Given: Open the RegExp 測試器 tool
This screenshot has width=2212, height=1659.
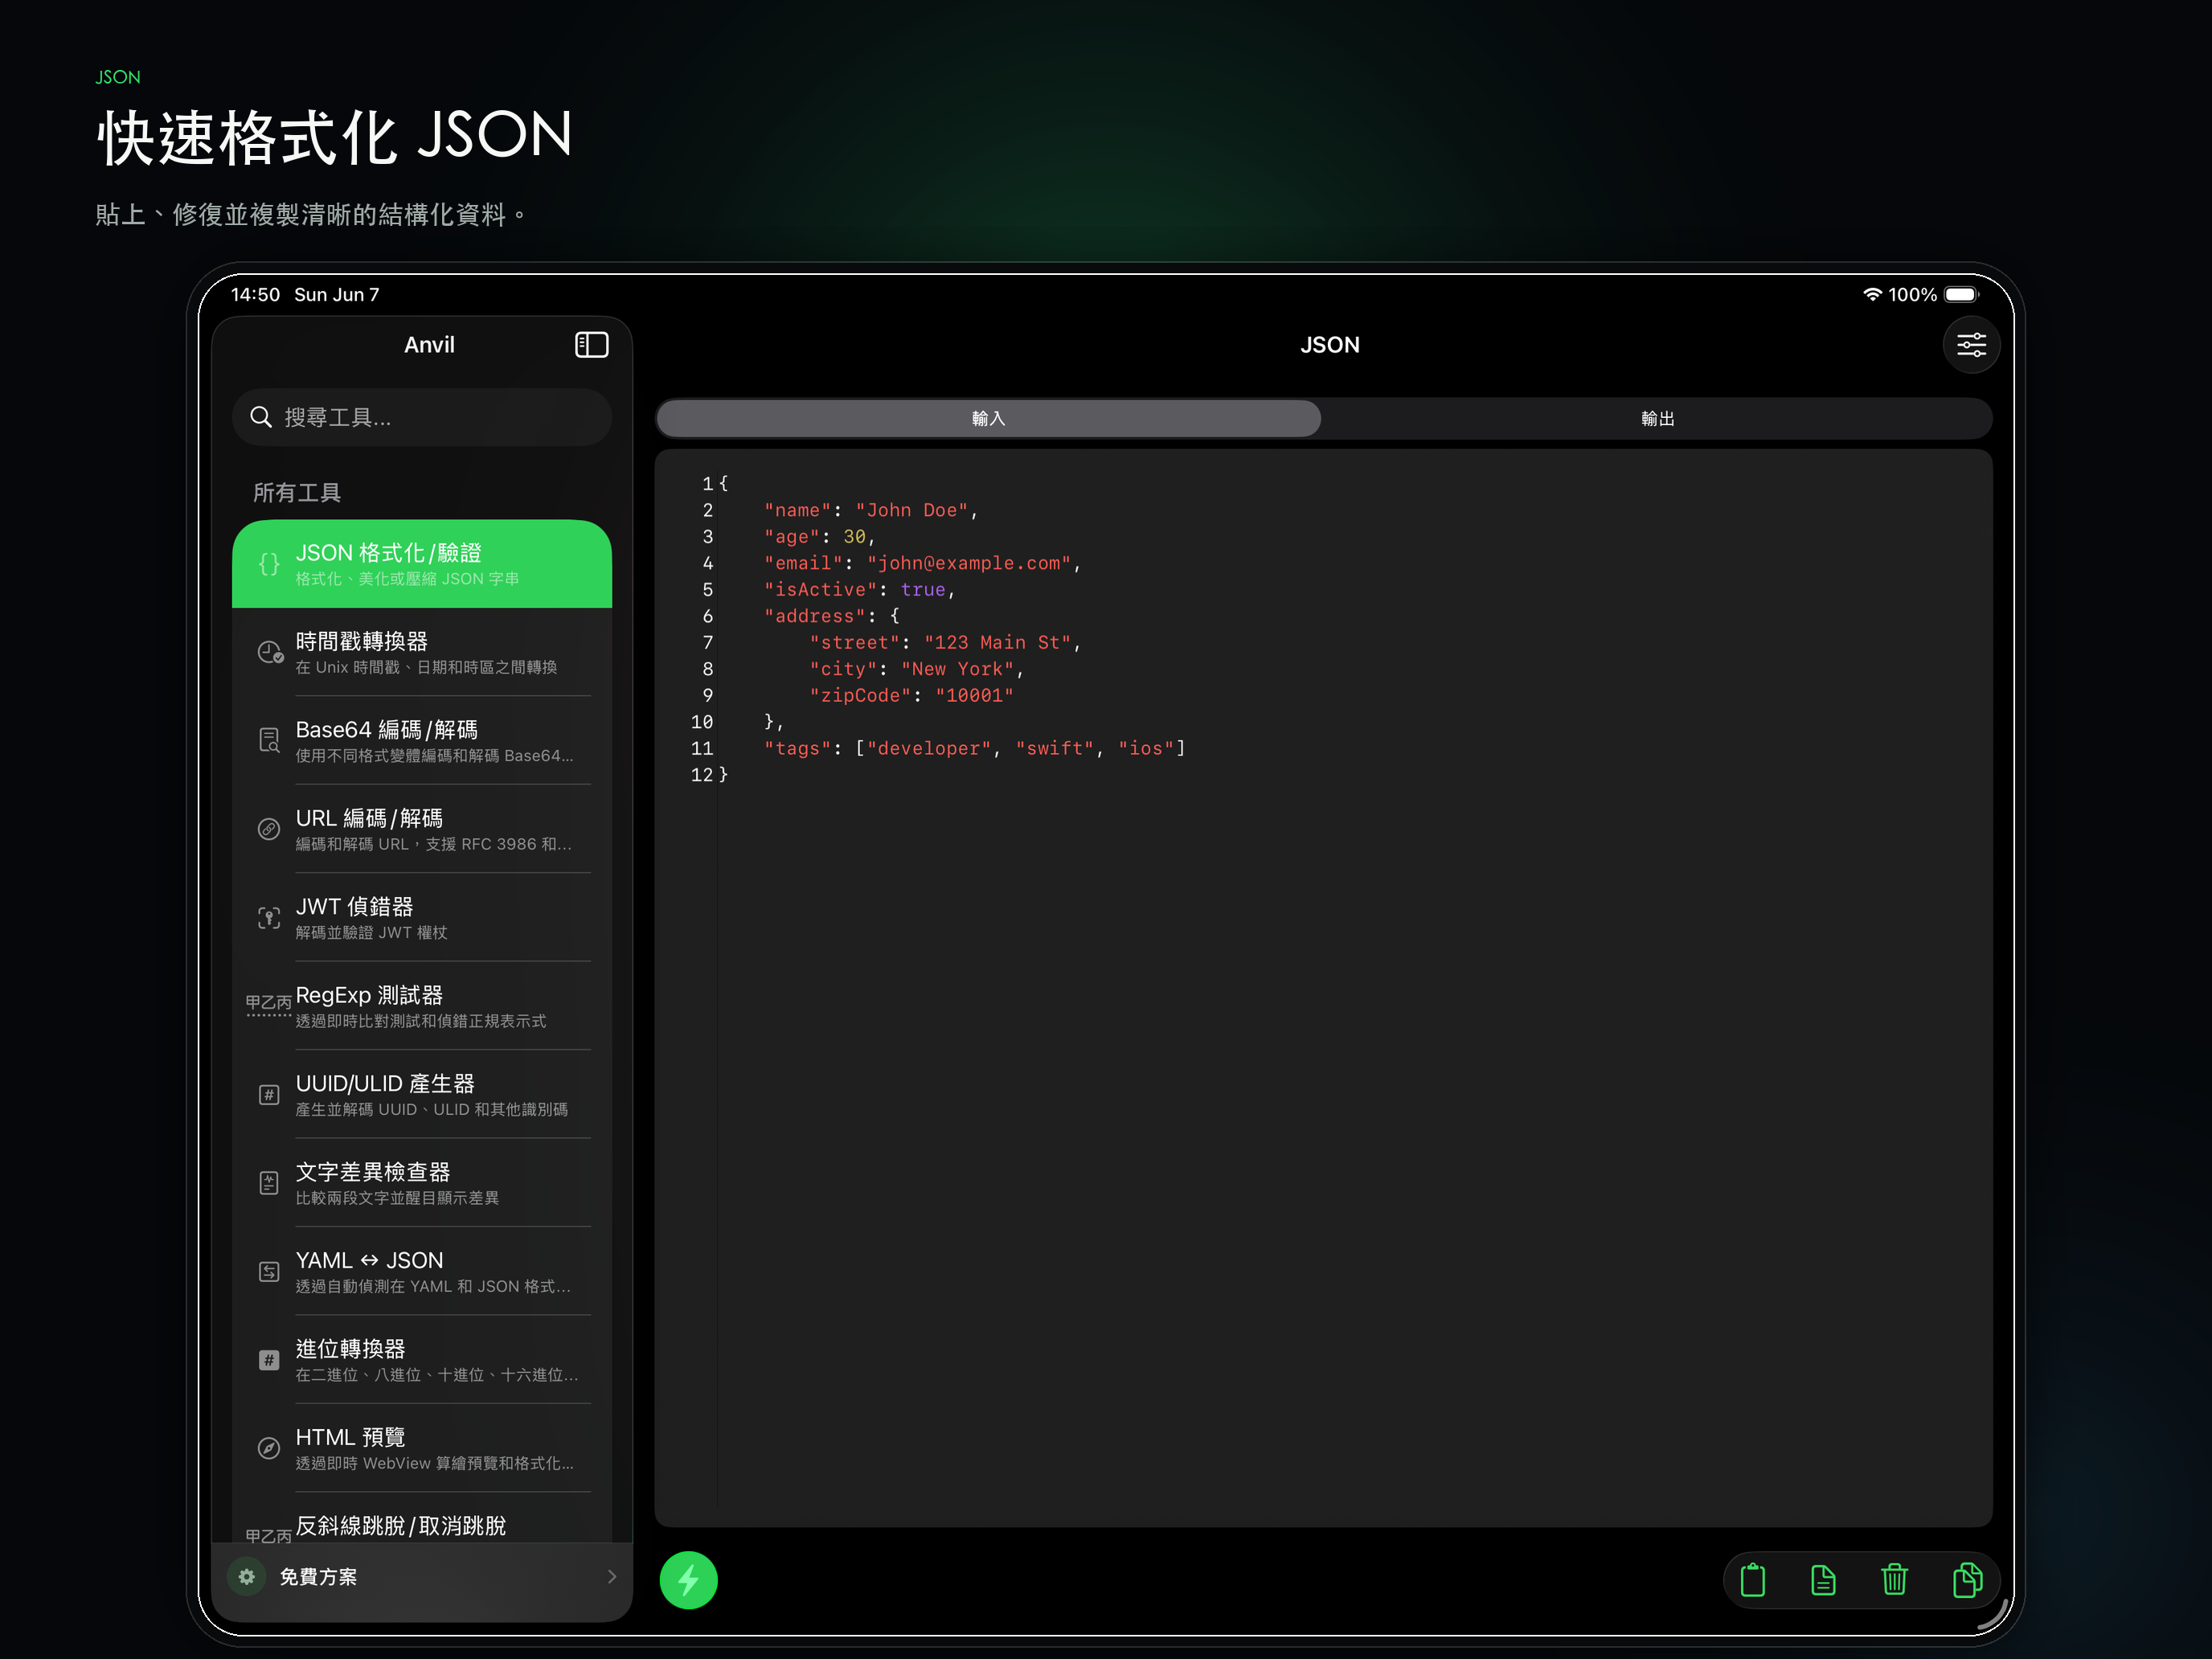Looking at the screenshot, I should (422, 1006).
